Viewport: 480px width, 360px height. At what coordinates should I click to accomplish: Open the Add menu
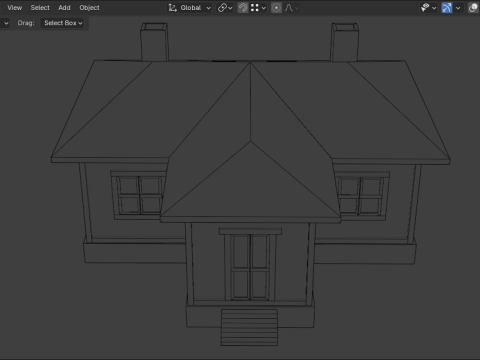64,8
